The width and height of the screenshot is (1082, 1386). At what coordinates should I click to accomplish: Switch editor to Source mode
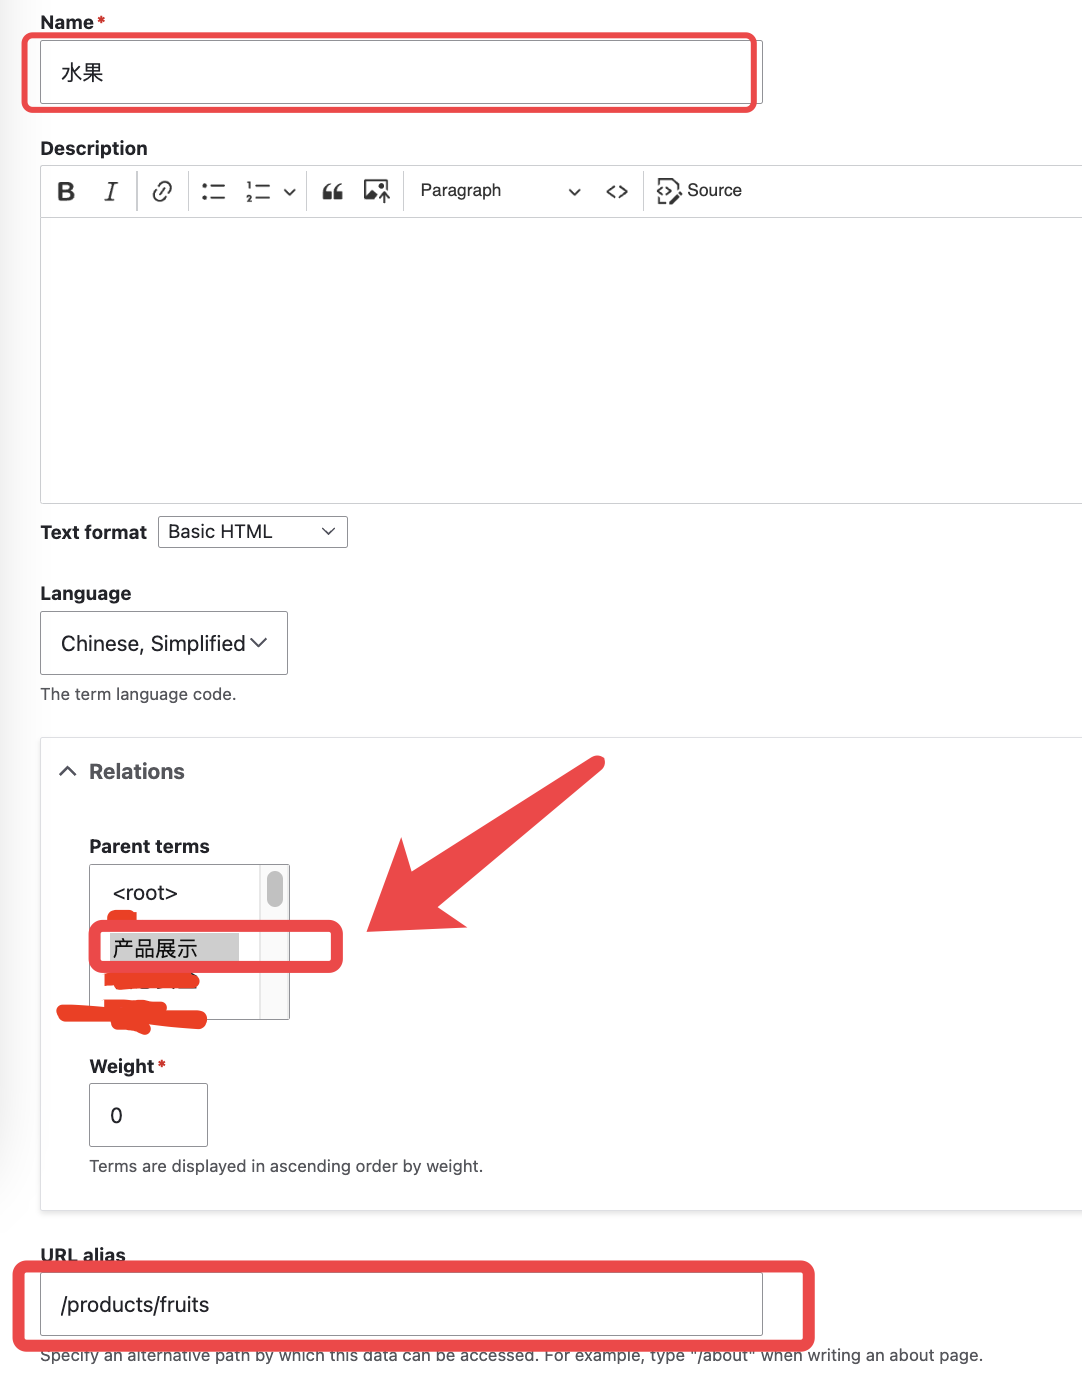click(699, 191)
